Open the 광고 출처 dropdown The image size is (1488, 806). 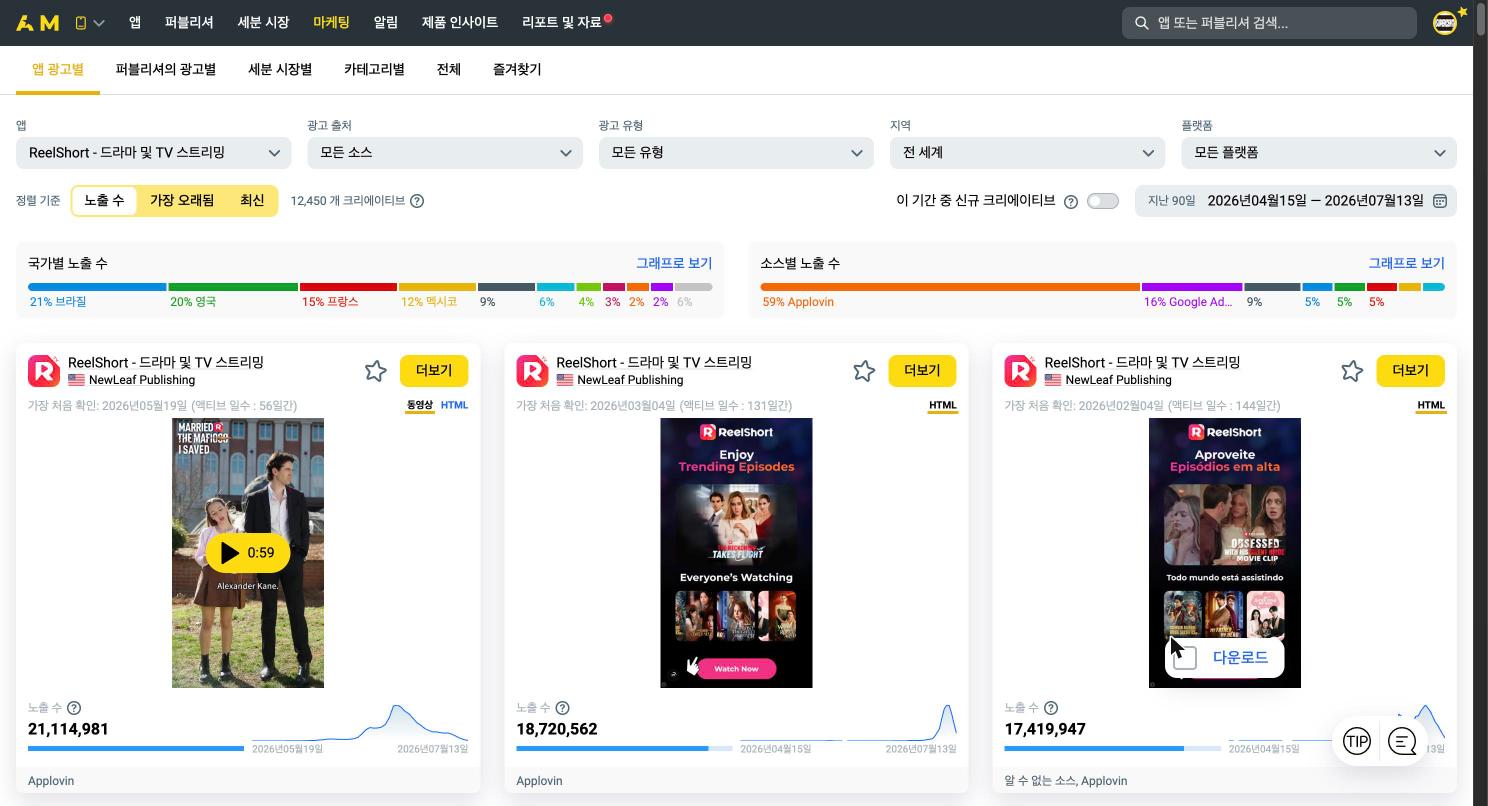[445, 153]
